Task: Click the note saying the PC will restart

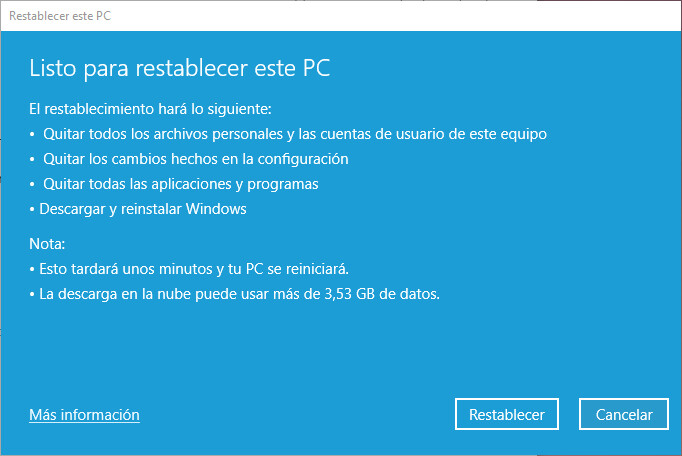Action: (193, 269)
